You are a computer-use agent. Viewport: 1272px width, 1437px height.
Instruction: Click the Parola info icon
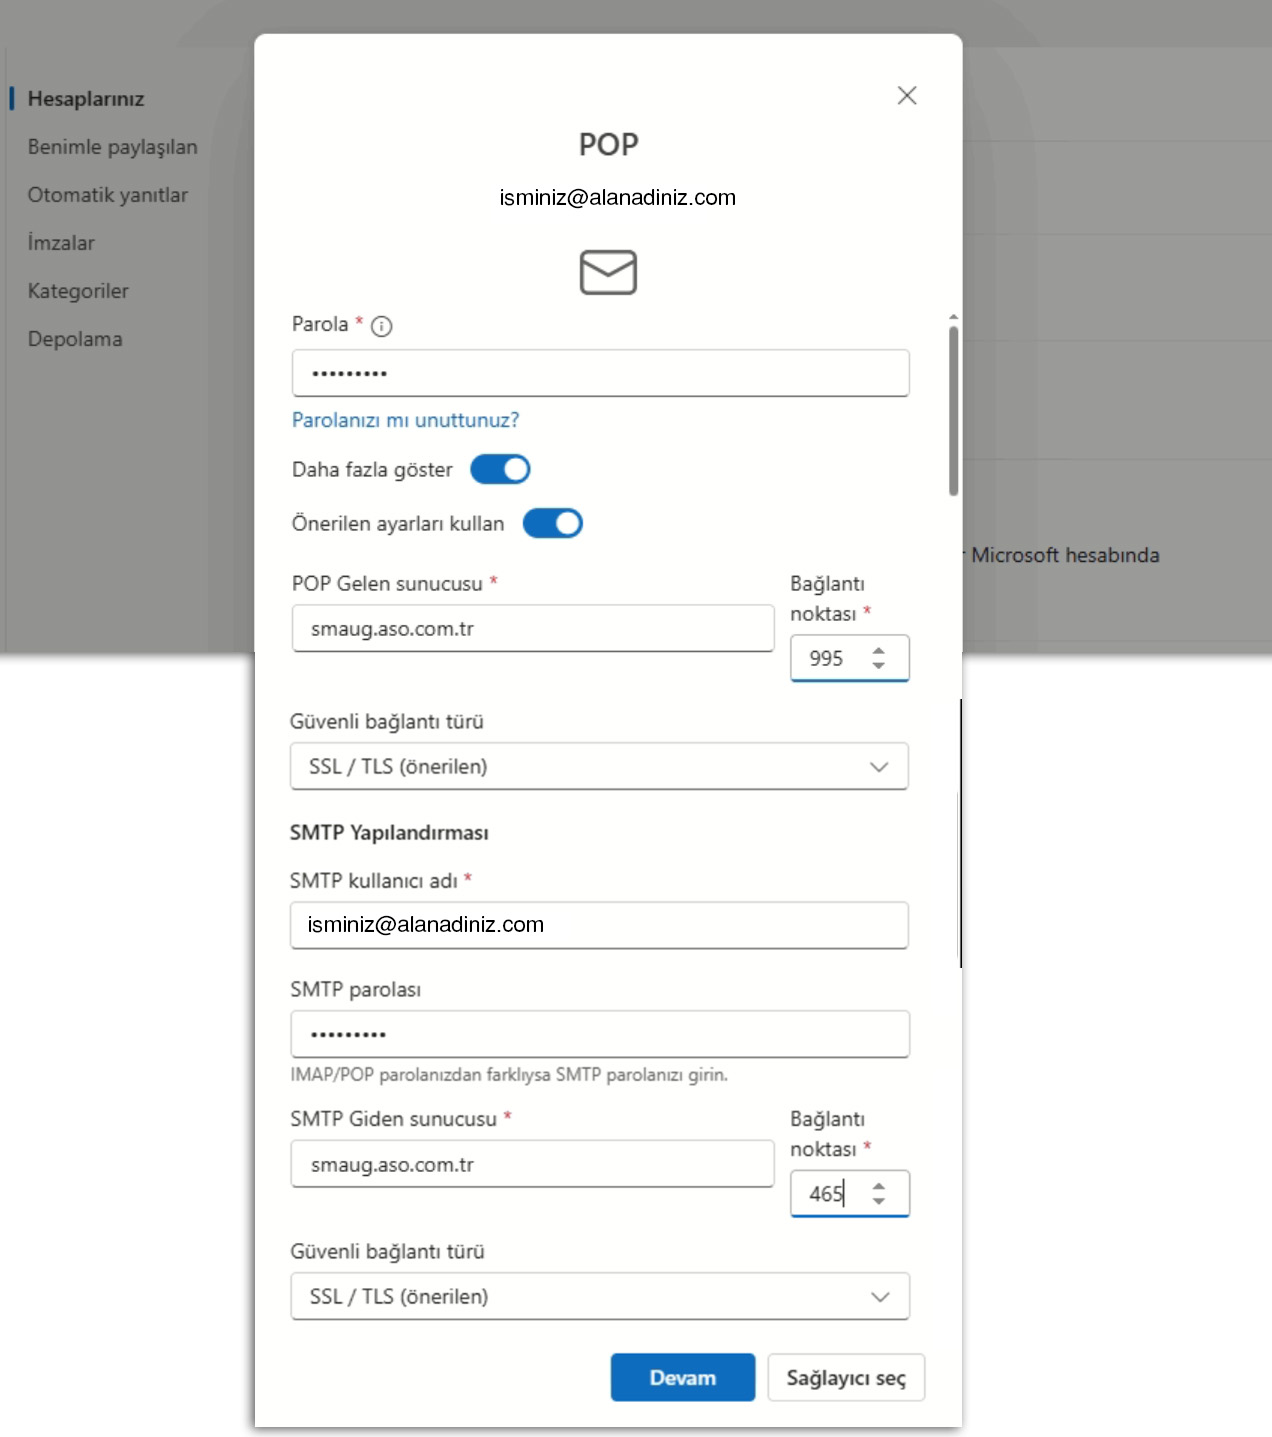381,326
